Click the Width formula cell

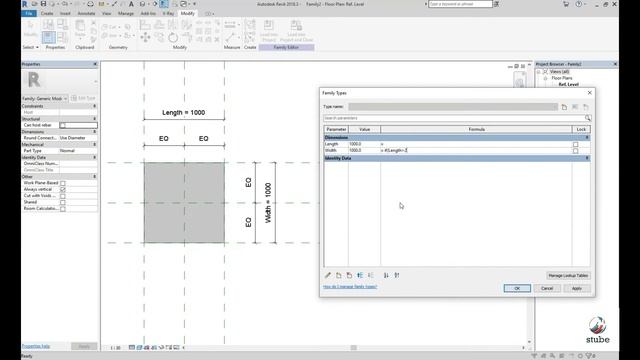coord(476,151)
